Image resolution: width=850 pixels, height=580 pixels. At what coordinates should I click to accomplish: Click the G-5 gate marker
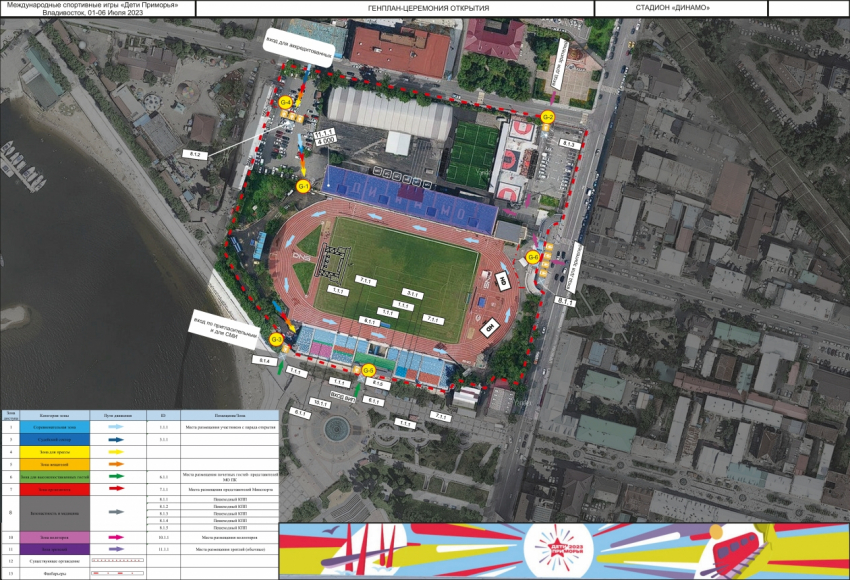click(369, 371)
